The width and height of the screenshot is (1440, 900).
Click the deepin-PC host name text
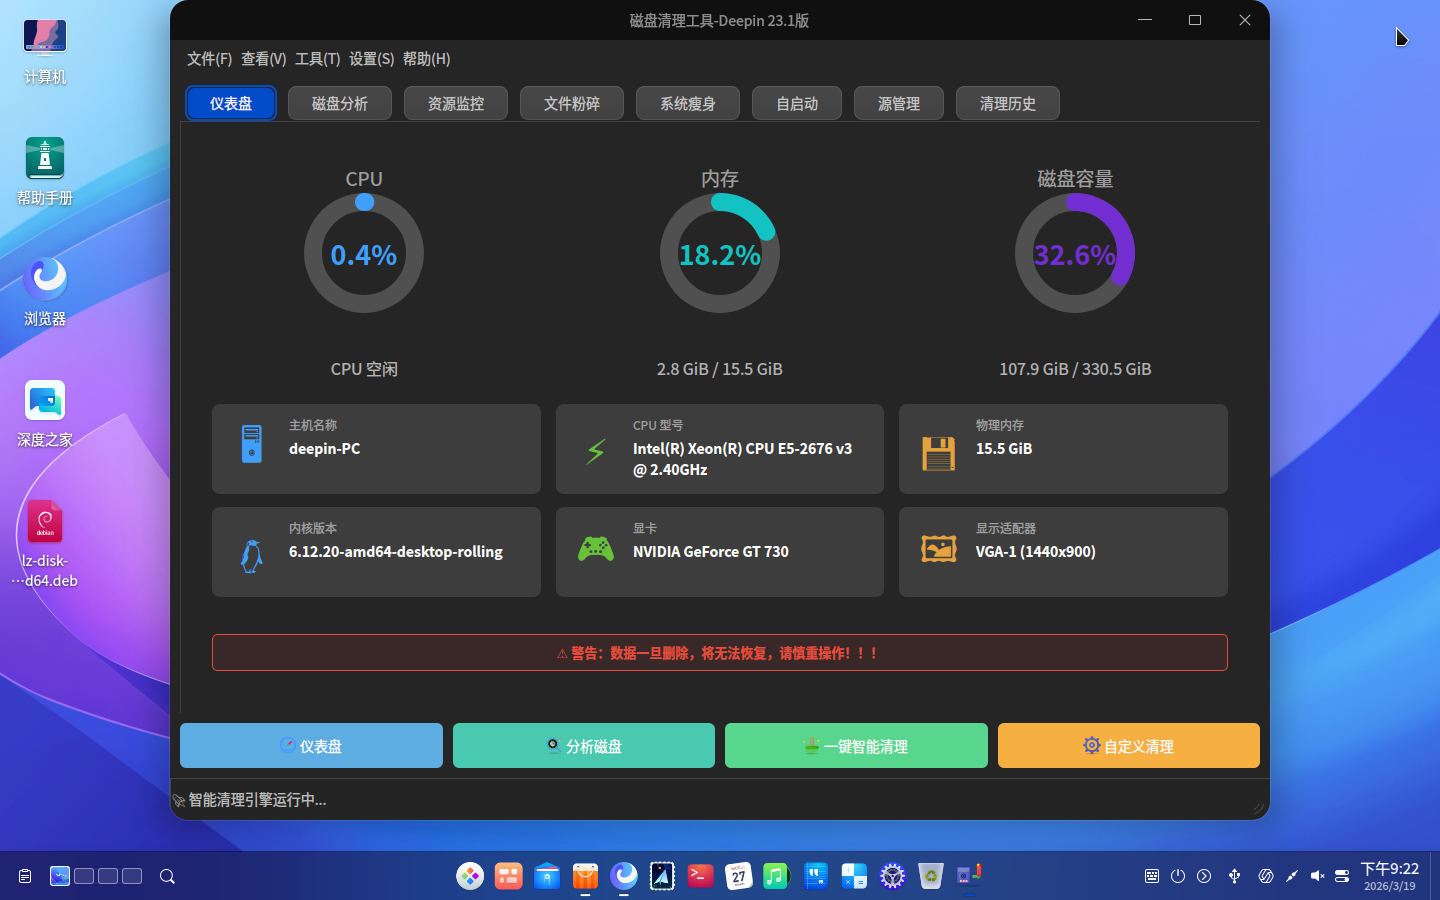[x=325, y=449]
